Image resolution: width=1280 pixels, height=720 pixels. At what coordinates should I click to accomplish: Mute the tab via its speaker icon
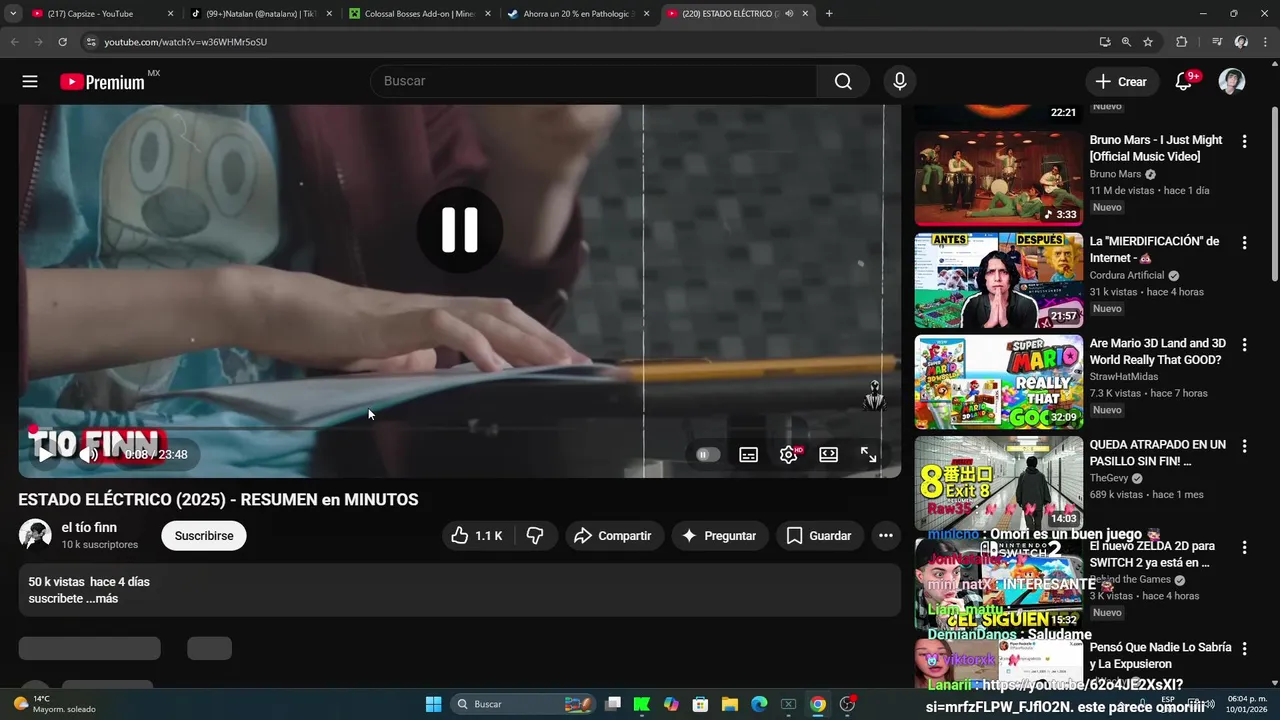[x=789, y=14]
